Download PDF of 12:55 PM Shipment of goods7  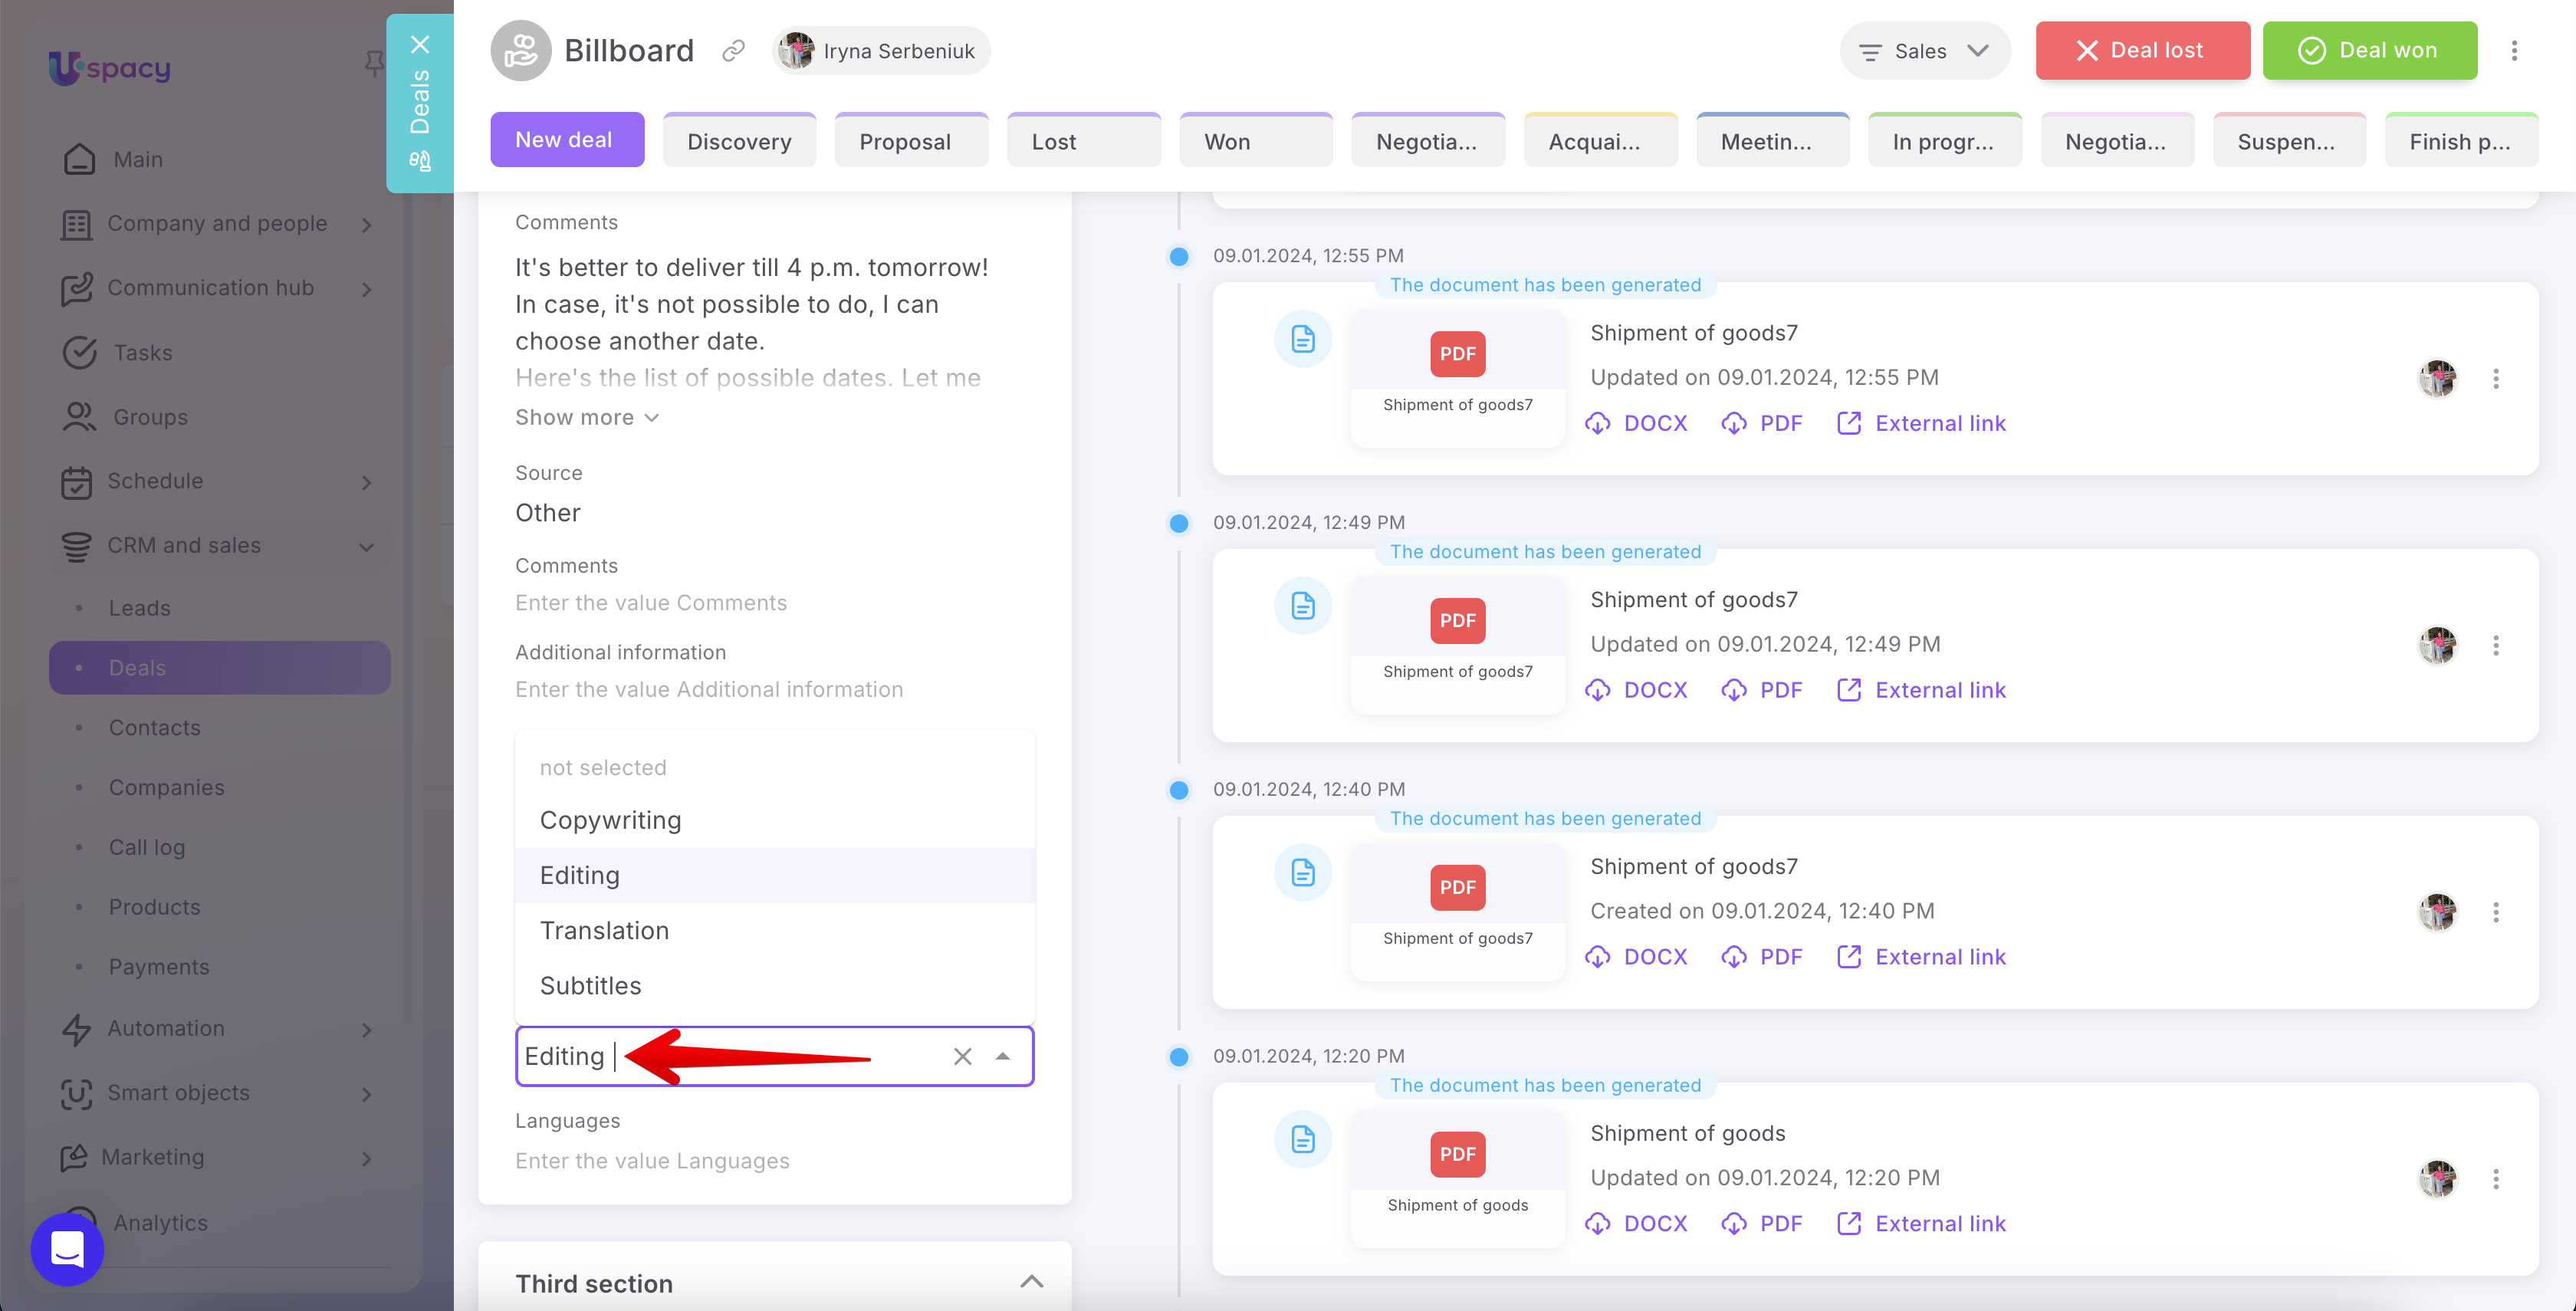point(1762,423)
